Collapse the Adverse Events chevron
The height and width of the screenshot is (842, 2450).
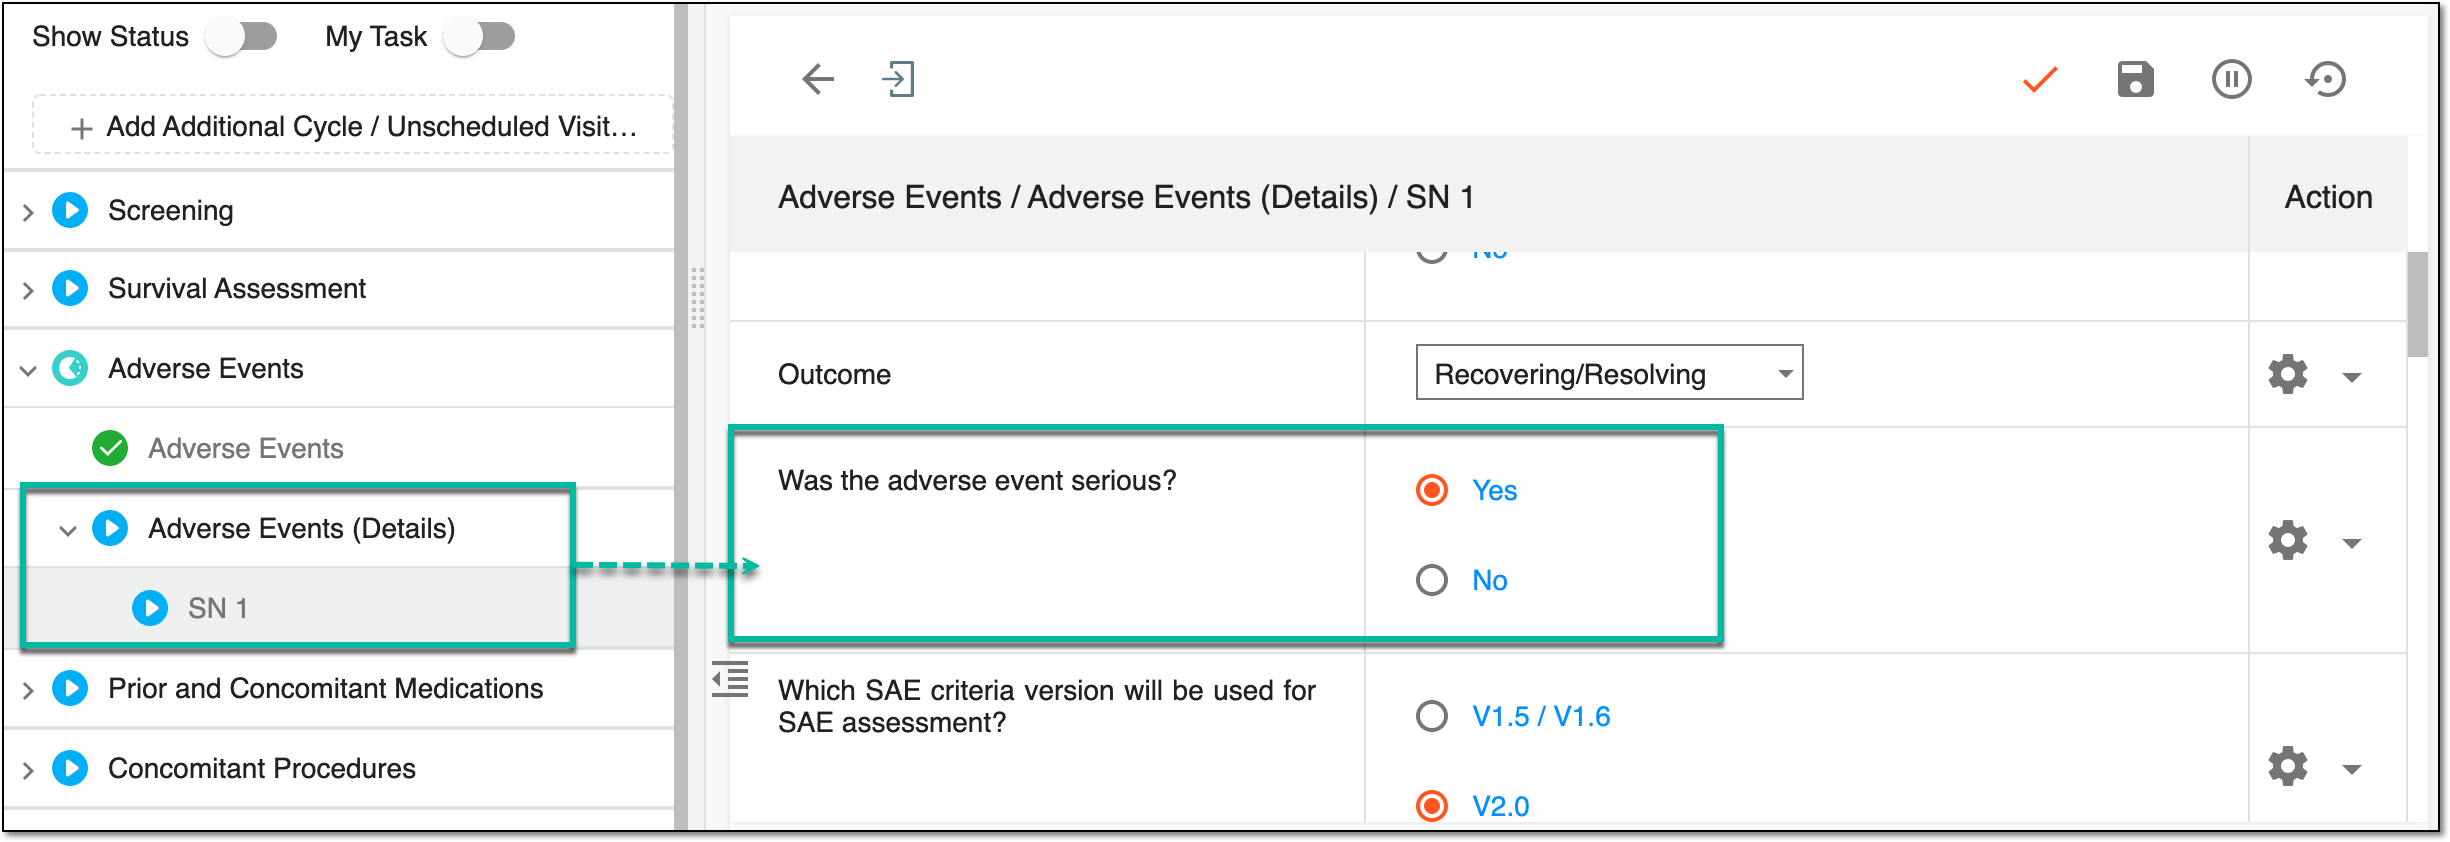click(x=28, y=370)
